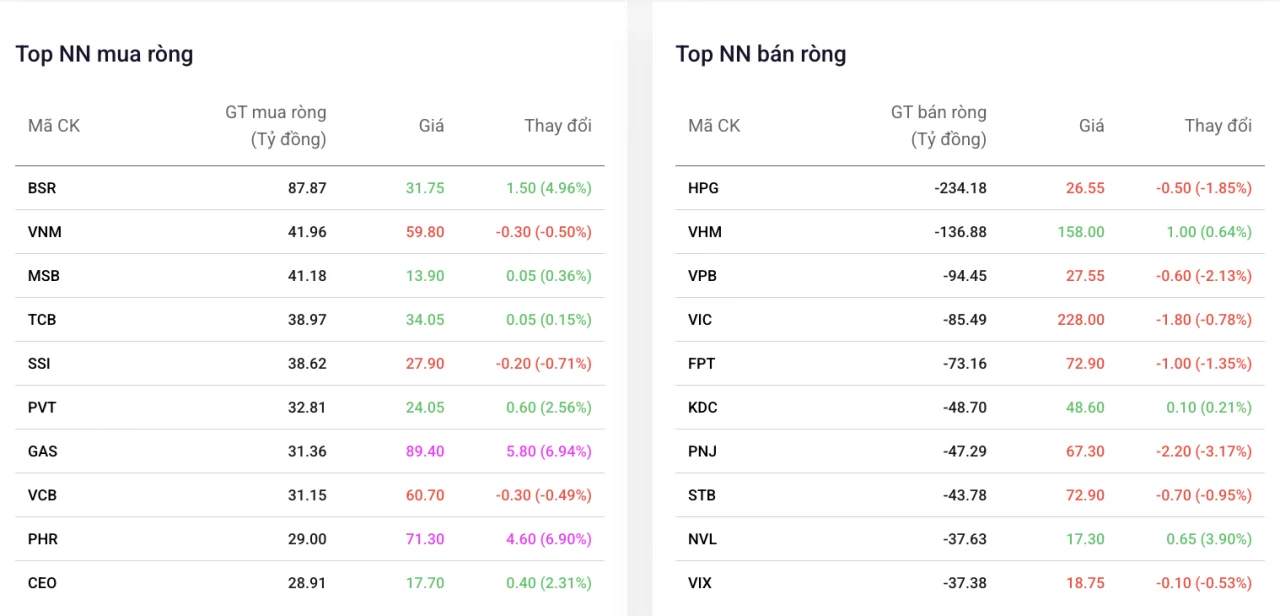The image size is (1280, 616).
Task: Click the 'Top NN mua ròng' heading
Action: tap(104, 54)
